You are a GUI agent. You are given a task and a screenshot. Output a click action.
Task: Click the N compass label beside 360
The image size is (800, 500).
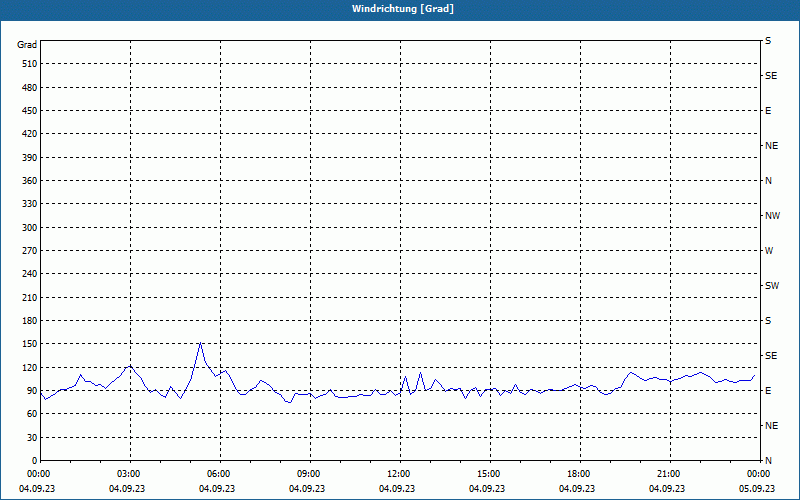(768, 181)
